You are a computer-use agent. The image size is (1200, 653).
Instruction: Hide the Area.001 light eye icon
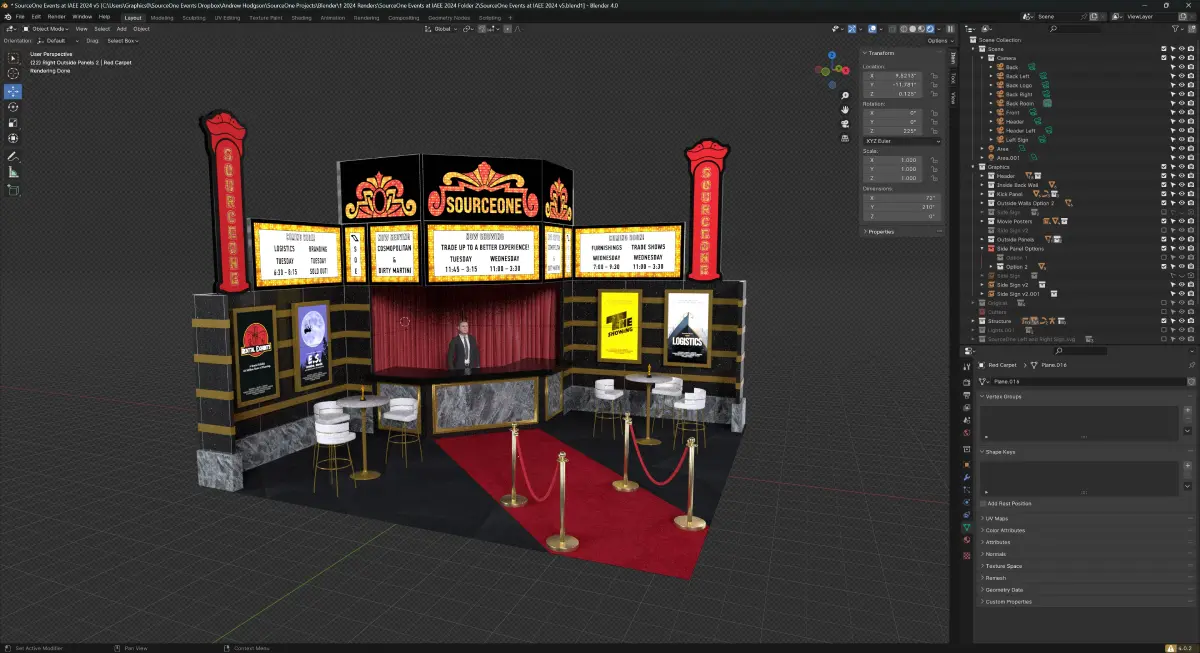point(1182,157)
